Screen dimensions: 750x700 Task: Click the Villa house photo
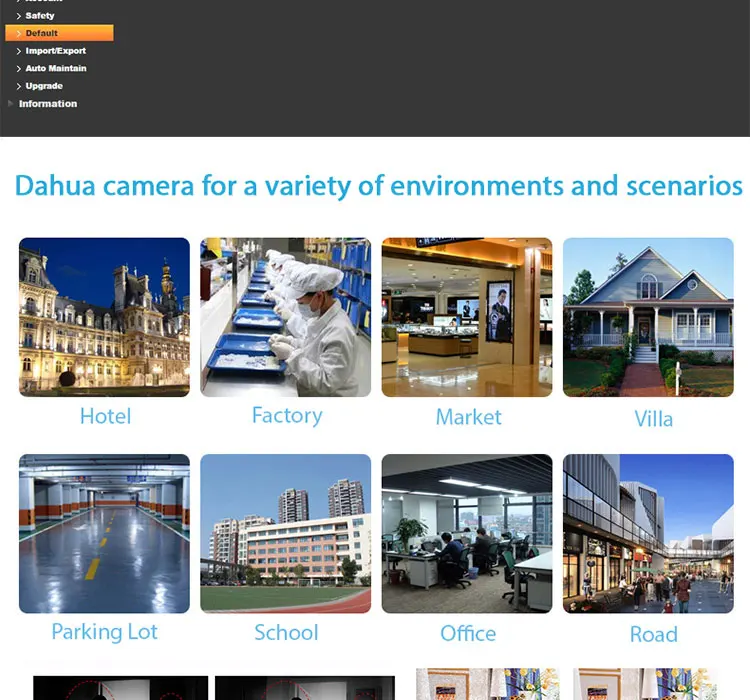(x=648, y=317)
